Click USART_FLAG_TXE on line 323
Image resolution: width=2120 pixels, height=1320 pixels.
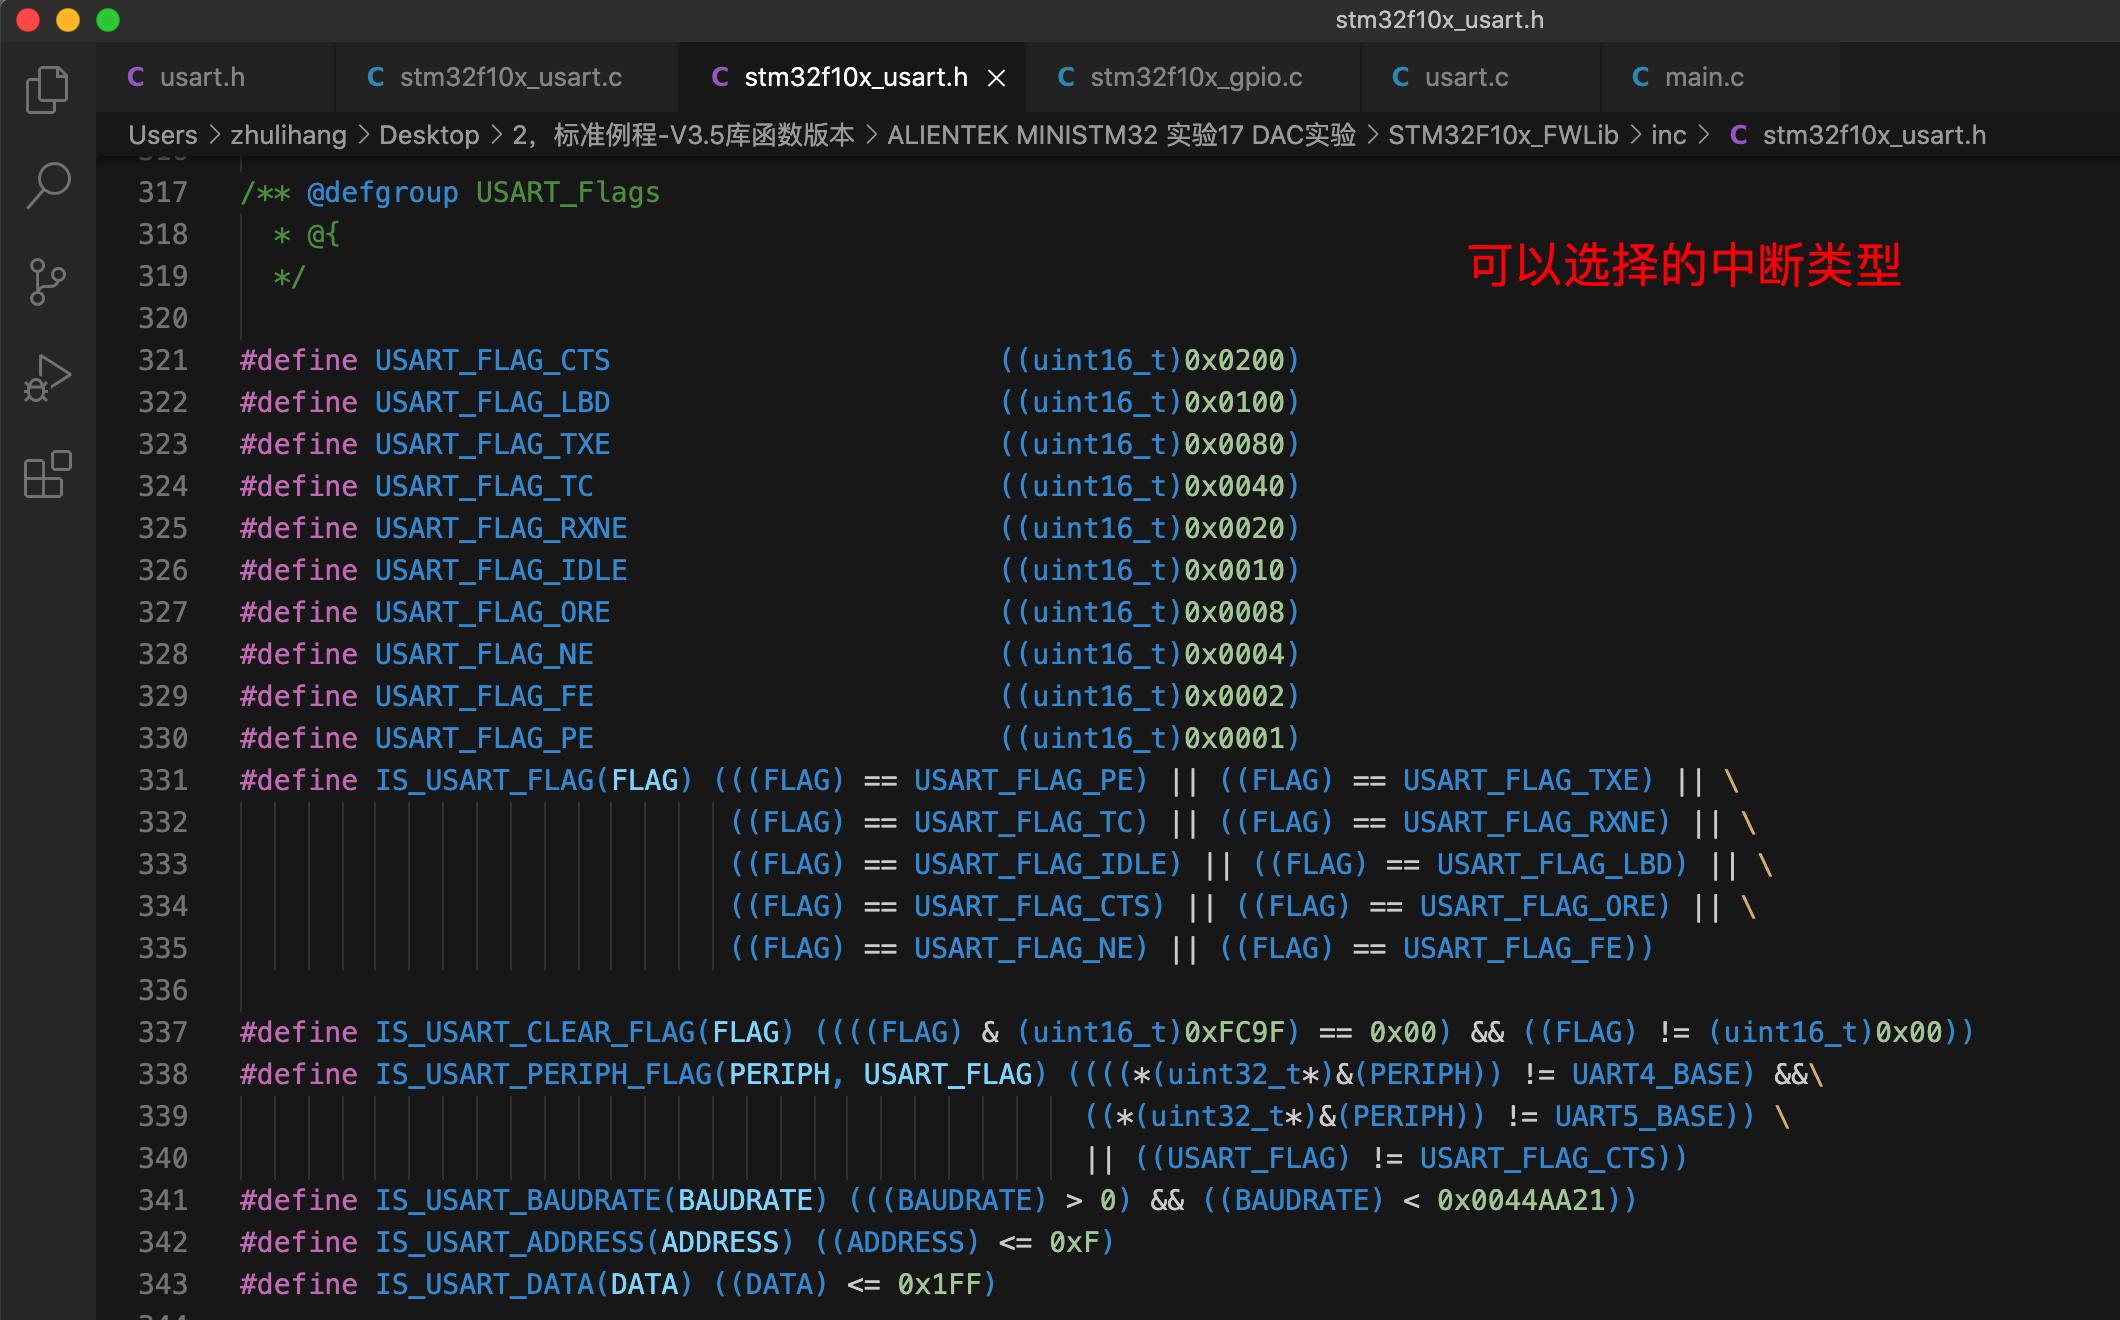[492, 444]
